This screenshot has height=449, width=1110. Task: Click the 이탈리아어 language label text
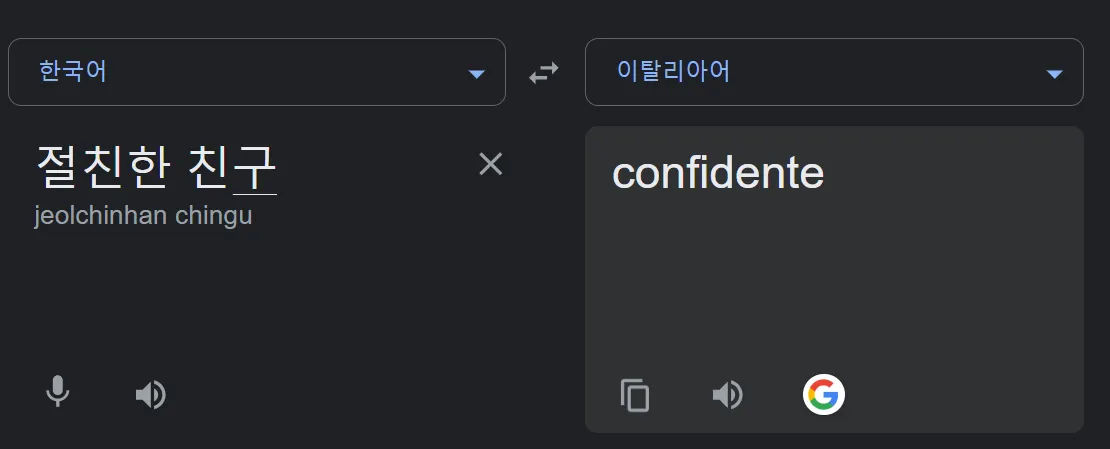[x=673, y=72]
